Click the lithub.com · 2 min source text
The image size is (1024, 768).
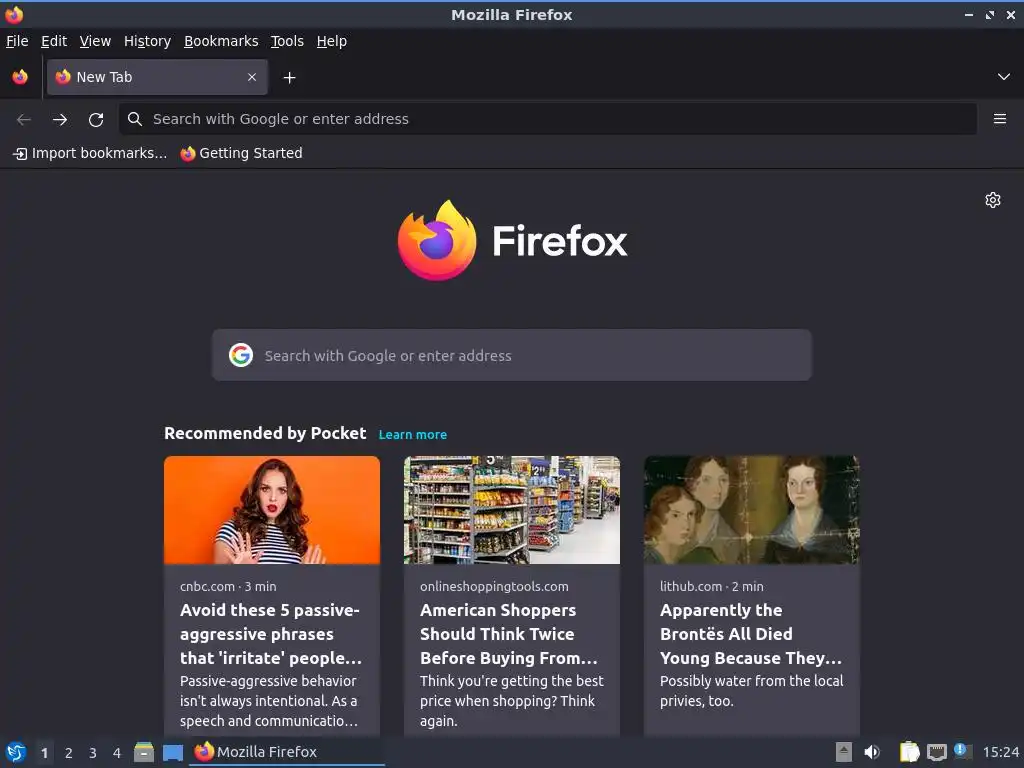point(711,586)
